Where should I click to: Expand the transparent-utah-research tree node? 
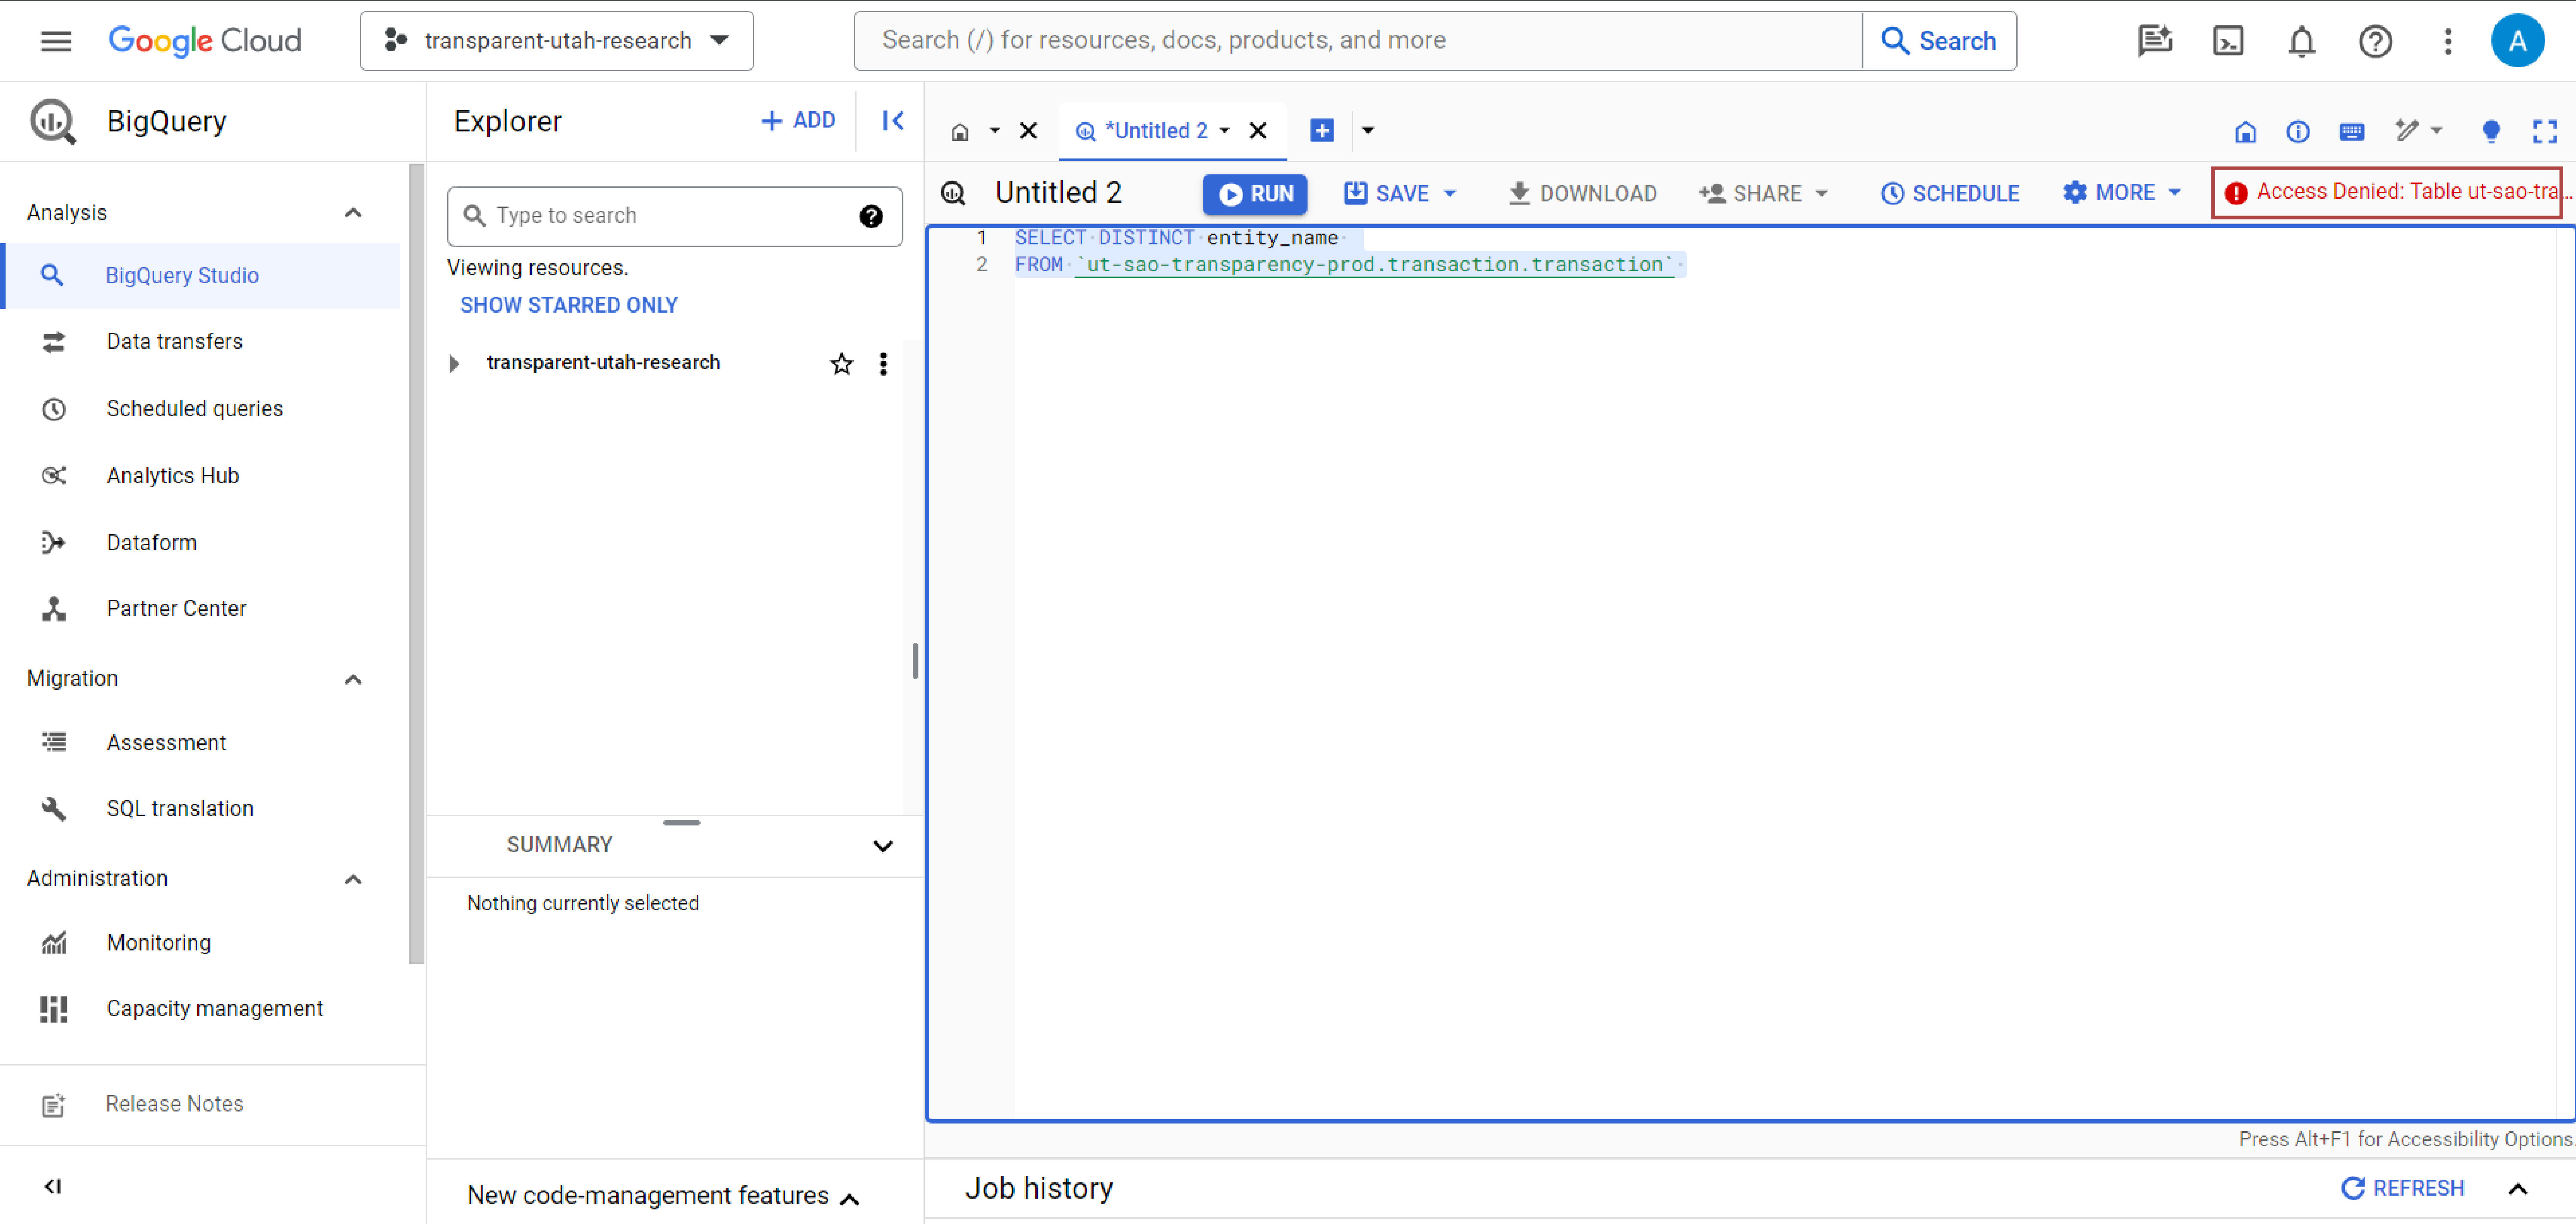click(455, 363)
